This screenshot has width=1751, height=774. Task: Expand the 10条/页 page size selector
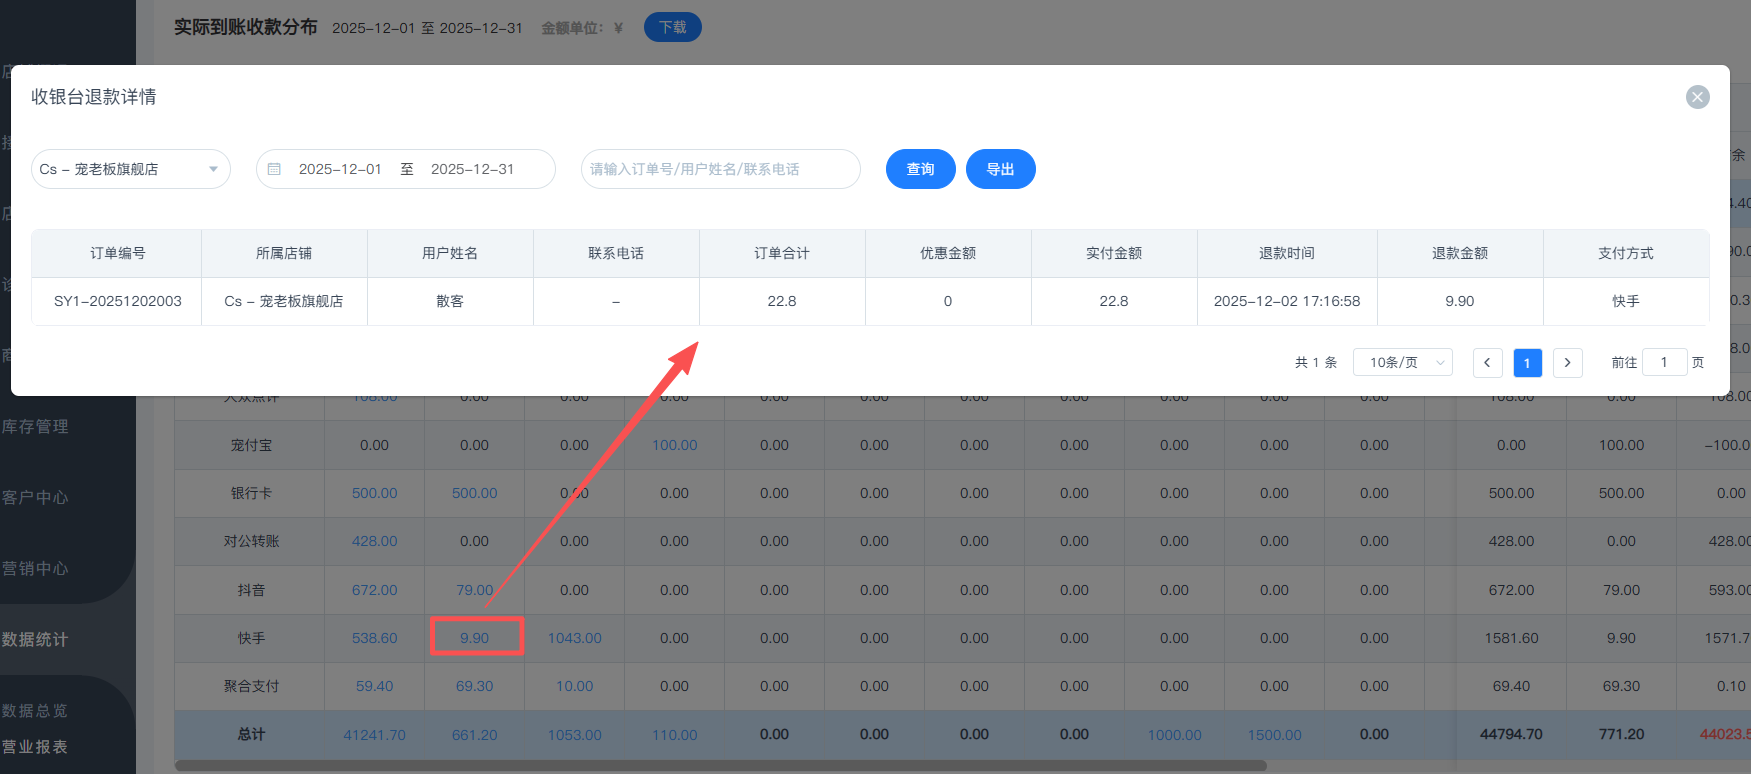coord(1402,362)
